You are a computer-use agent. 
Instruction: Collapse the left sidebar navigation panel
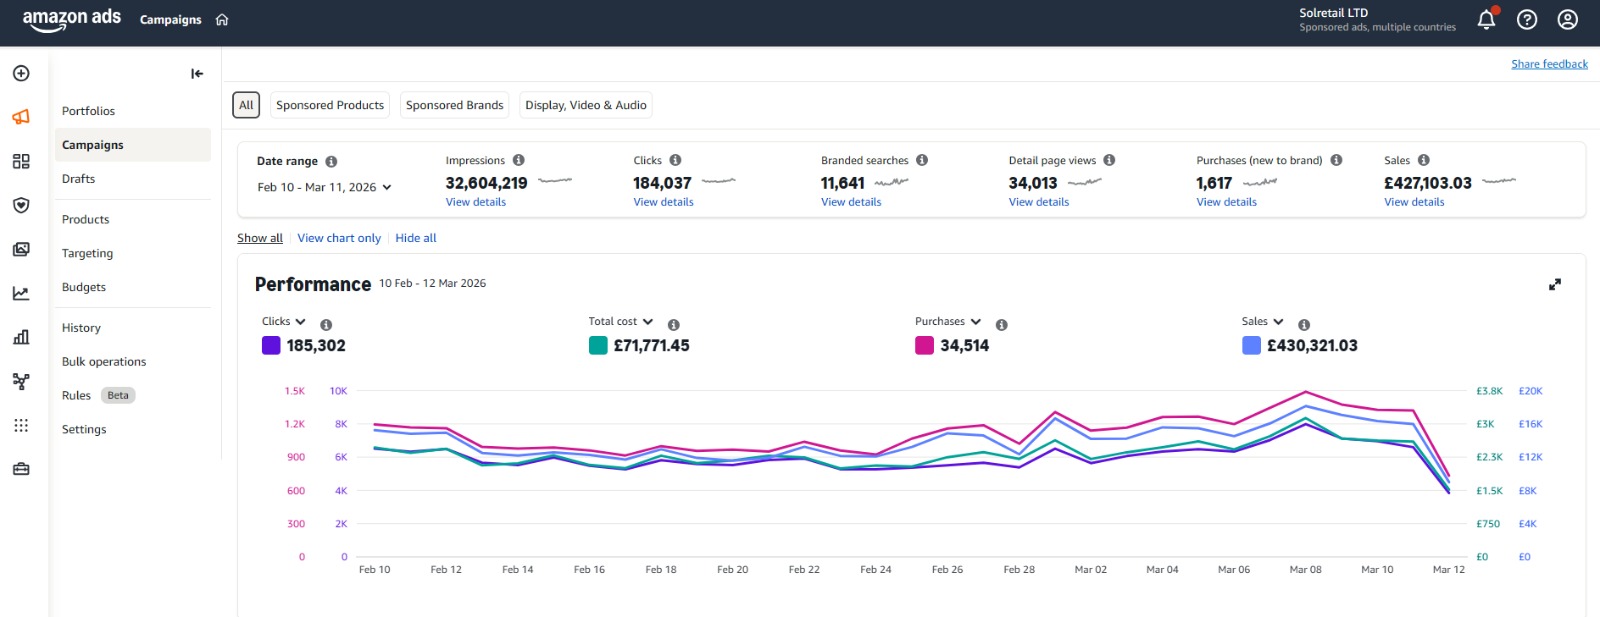pos(197,73)
